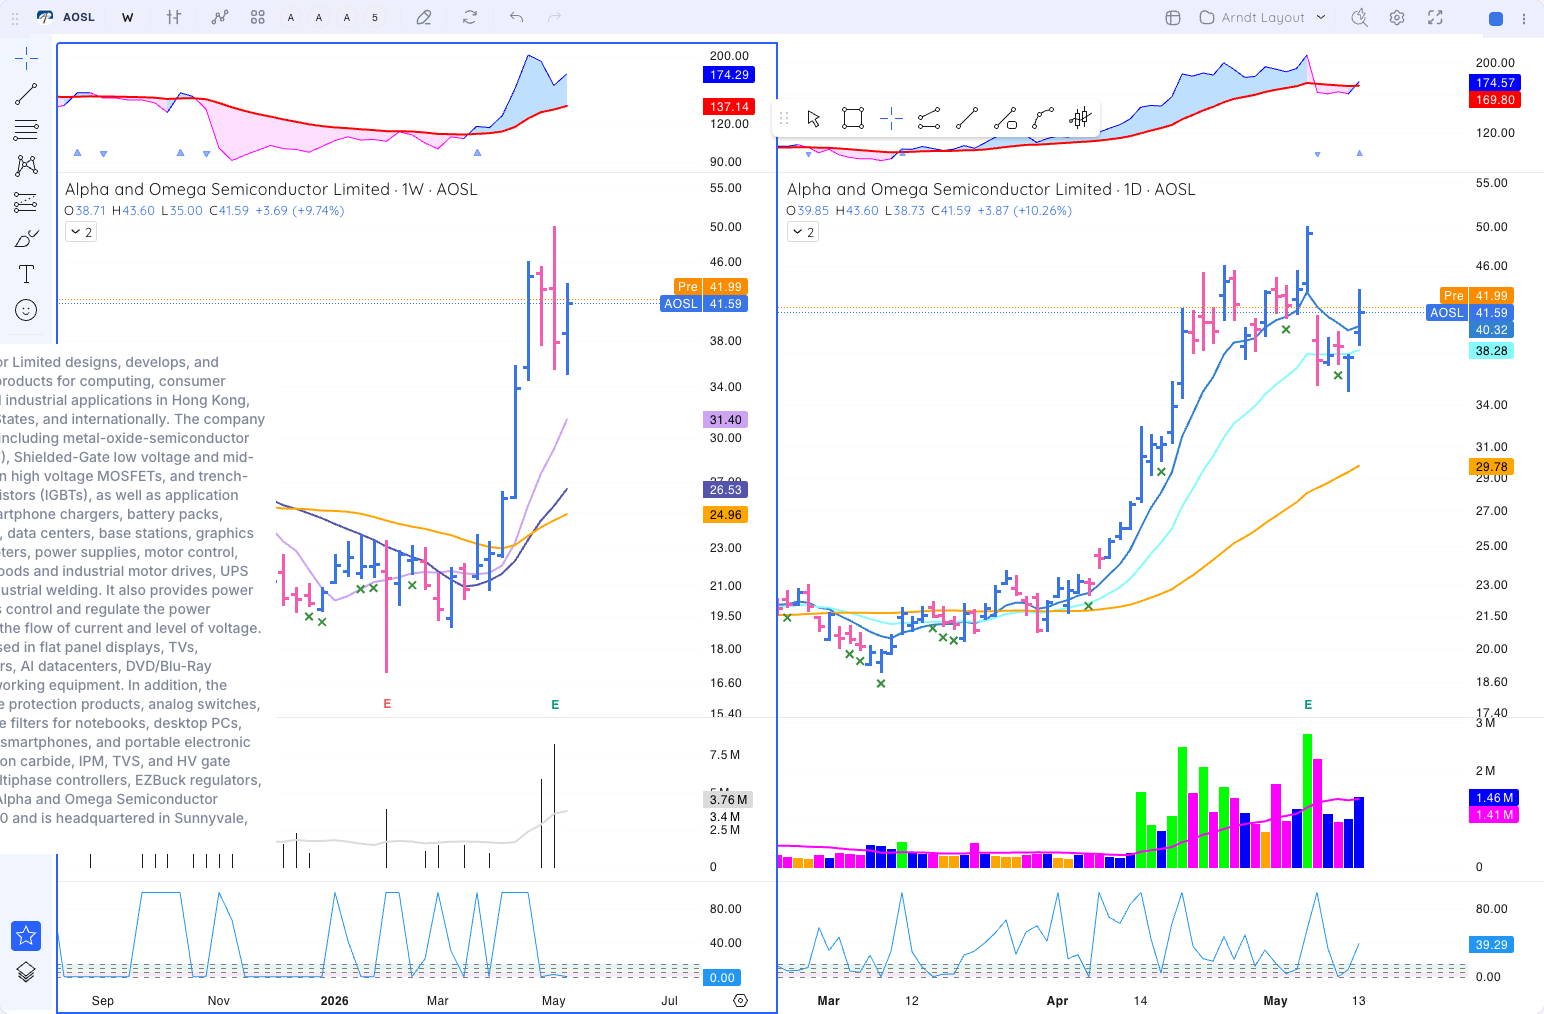This screenshot has height=1014, width=1544.
Task: Click the weekly chart title Alpha and Omega 1W
Action: [271, 189]
